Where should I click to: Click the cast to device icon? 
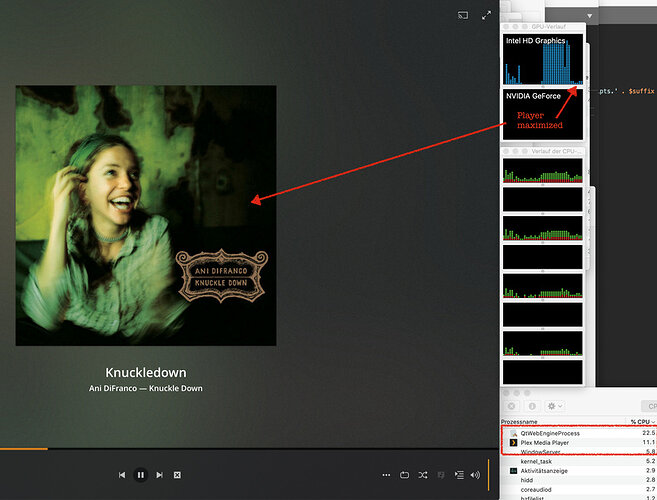[463, 16]
